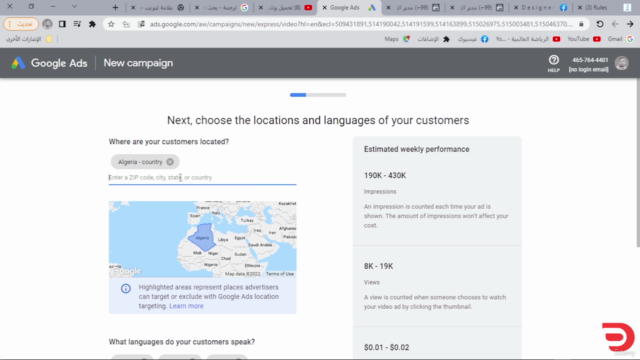Screen dimensions: 640x360
Task: Switch to the Google translate search tab
Action: tap(223, 7)
